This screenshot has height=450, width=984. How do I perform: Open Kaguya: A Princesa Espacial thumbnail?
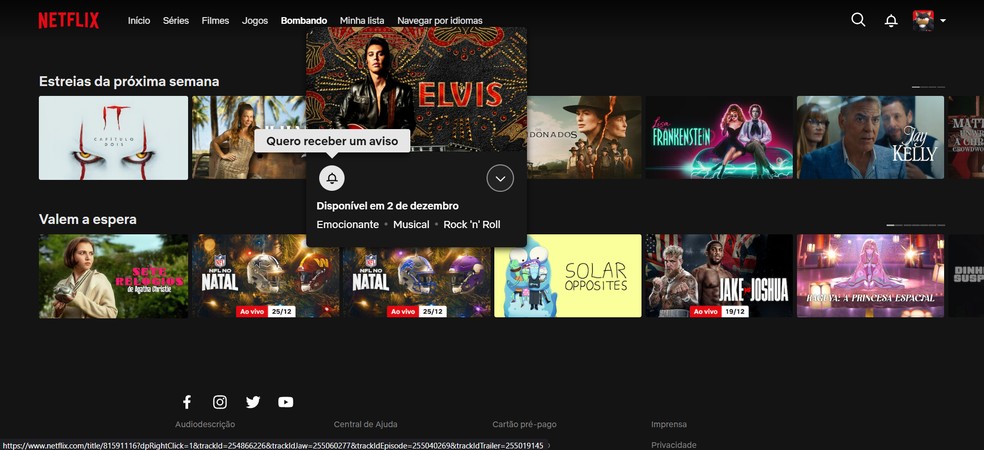pos(870,276)
